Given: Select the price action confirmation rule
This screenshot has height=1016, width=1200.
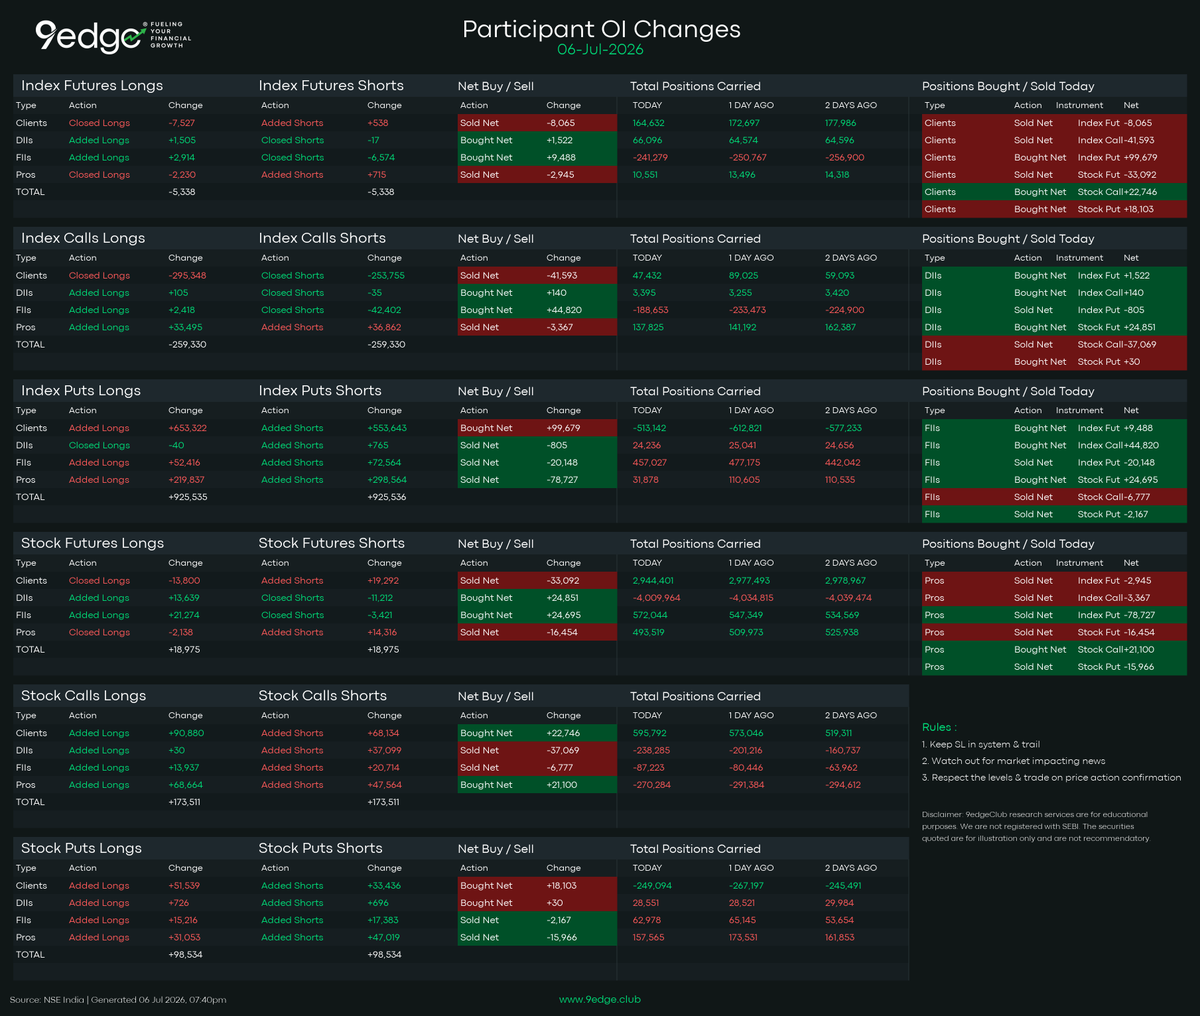Looking at the screenshot, I should (1051, 777).
